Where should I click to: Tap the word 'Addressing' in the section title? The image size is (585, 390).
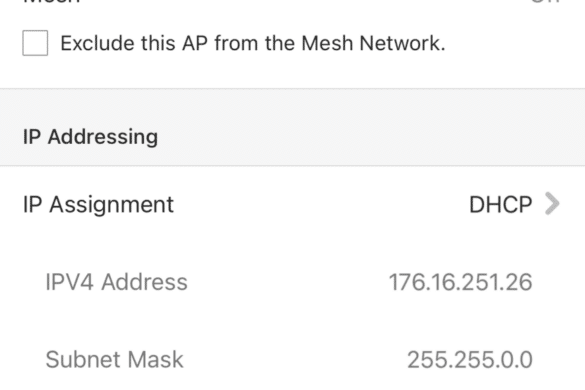tap(103, 137)
